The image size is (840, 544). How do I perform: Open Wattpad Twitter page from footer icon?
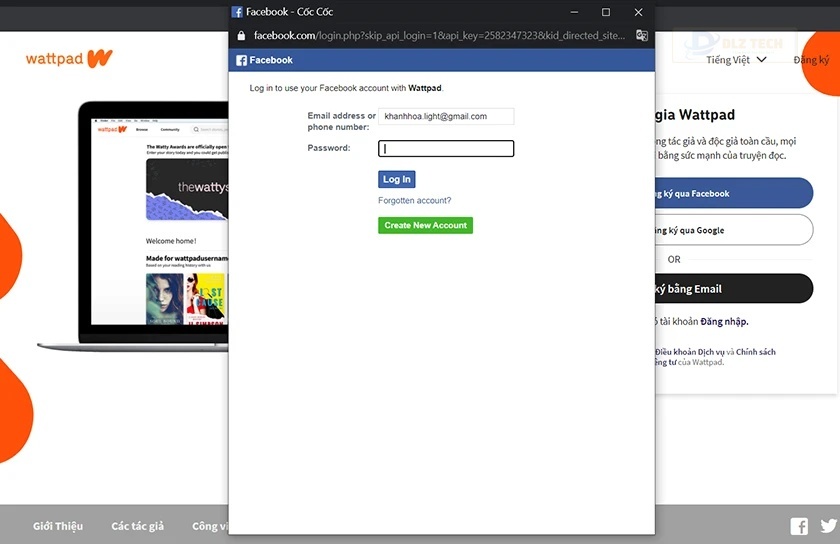tap(829, 526)
